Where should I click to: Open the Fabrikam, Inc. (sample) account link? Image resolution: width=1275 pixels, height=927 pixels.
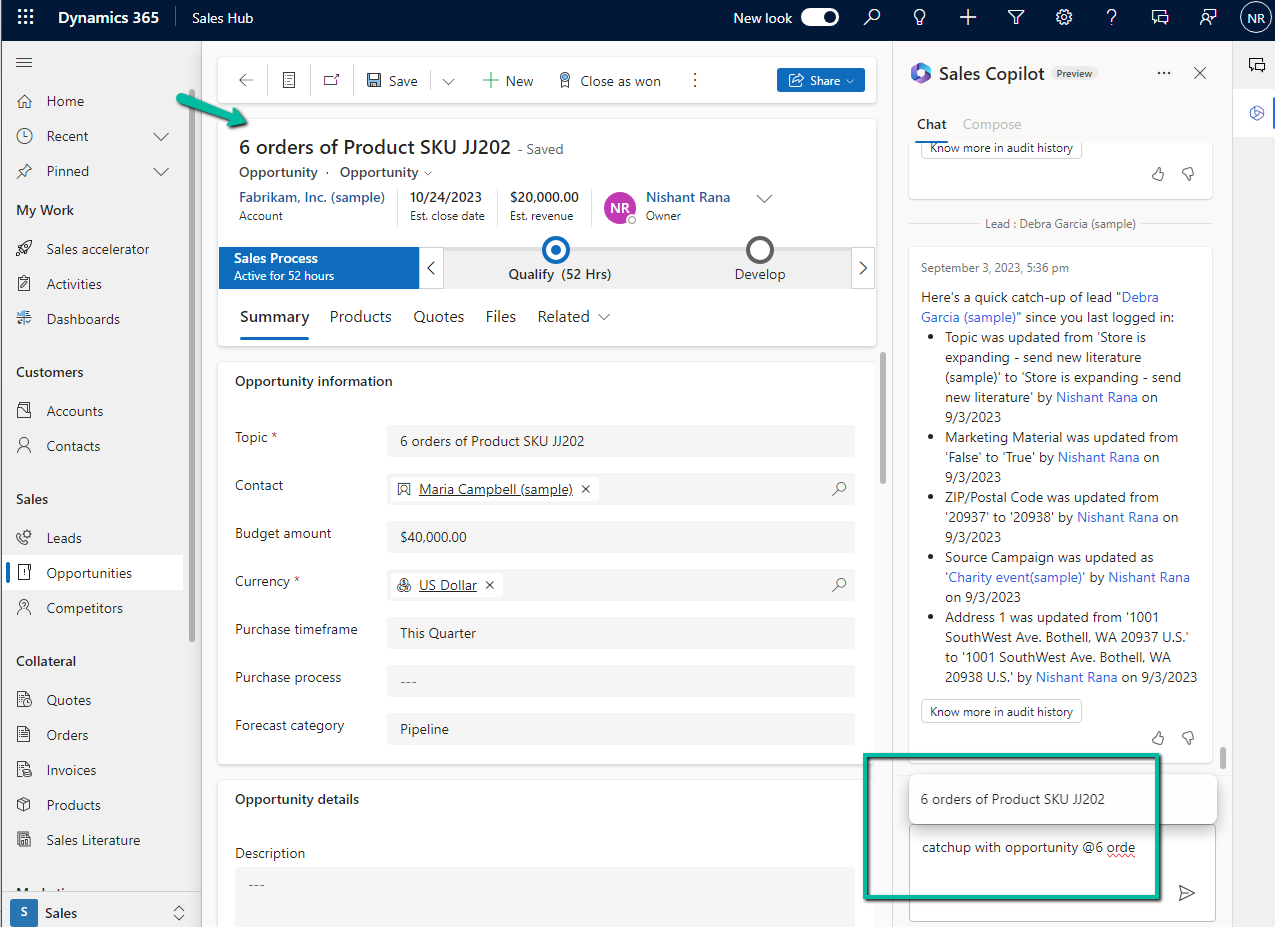click(x=312, y=198)
